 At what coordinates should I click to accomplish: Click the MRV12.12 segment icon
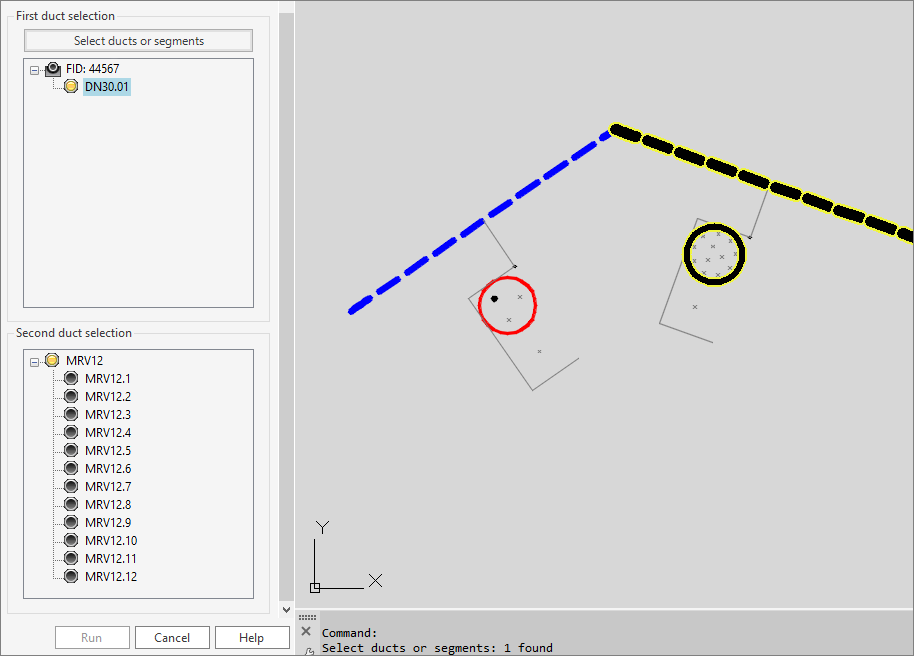point(71,576)
